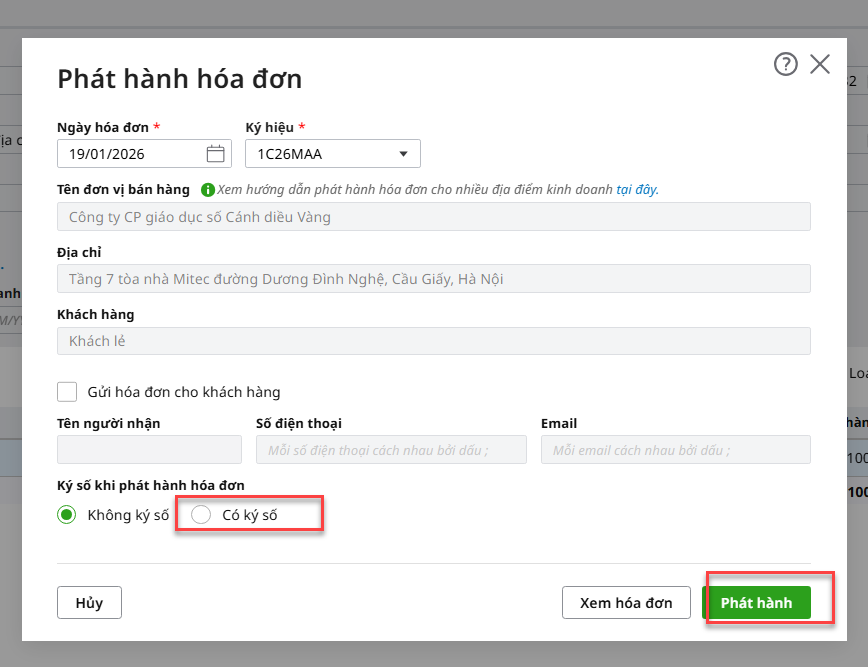This screenshot has width=868, height=667.
Task: Click into the Email input field
Action: tap(675, 450)
